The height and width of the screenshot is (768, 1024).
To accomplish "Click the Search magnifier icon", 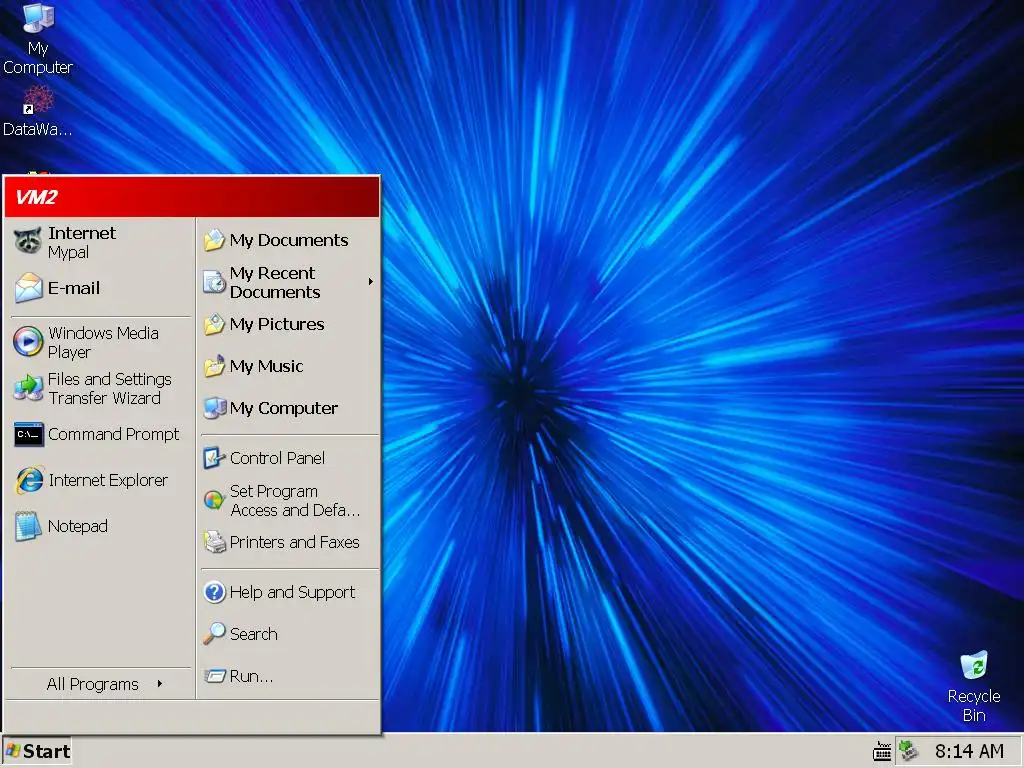I will point(214,633).
